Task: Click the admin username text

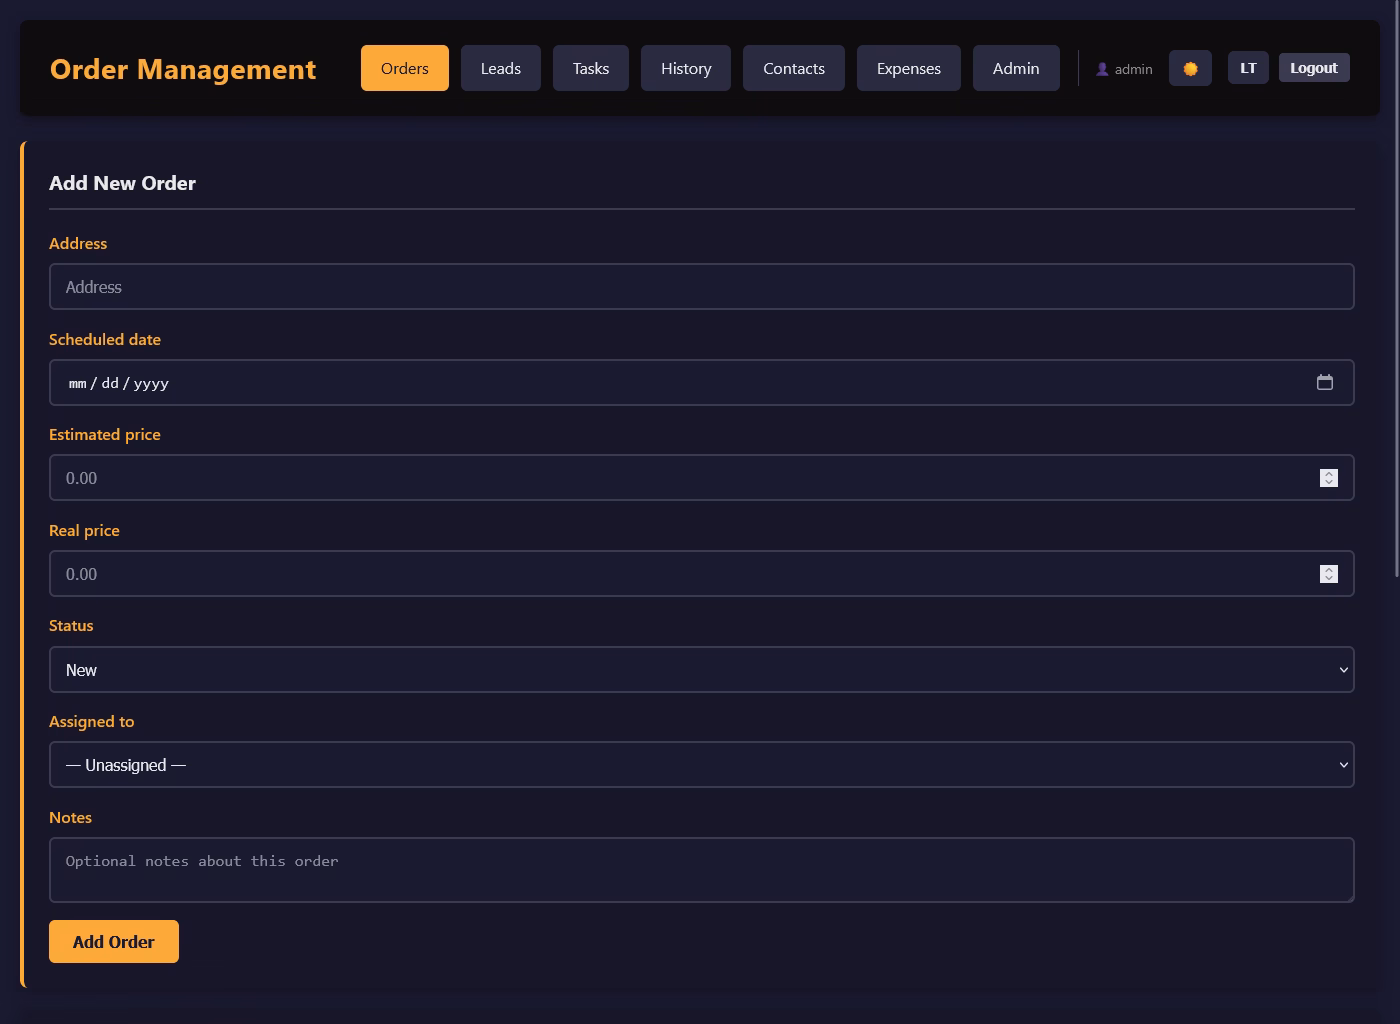Action: coord(1134,69)
